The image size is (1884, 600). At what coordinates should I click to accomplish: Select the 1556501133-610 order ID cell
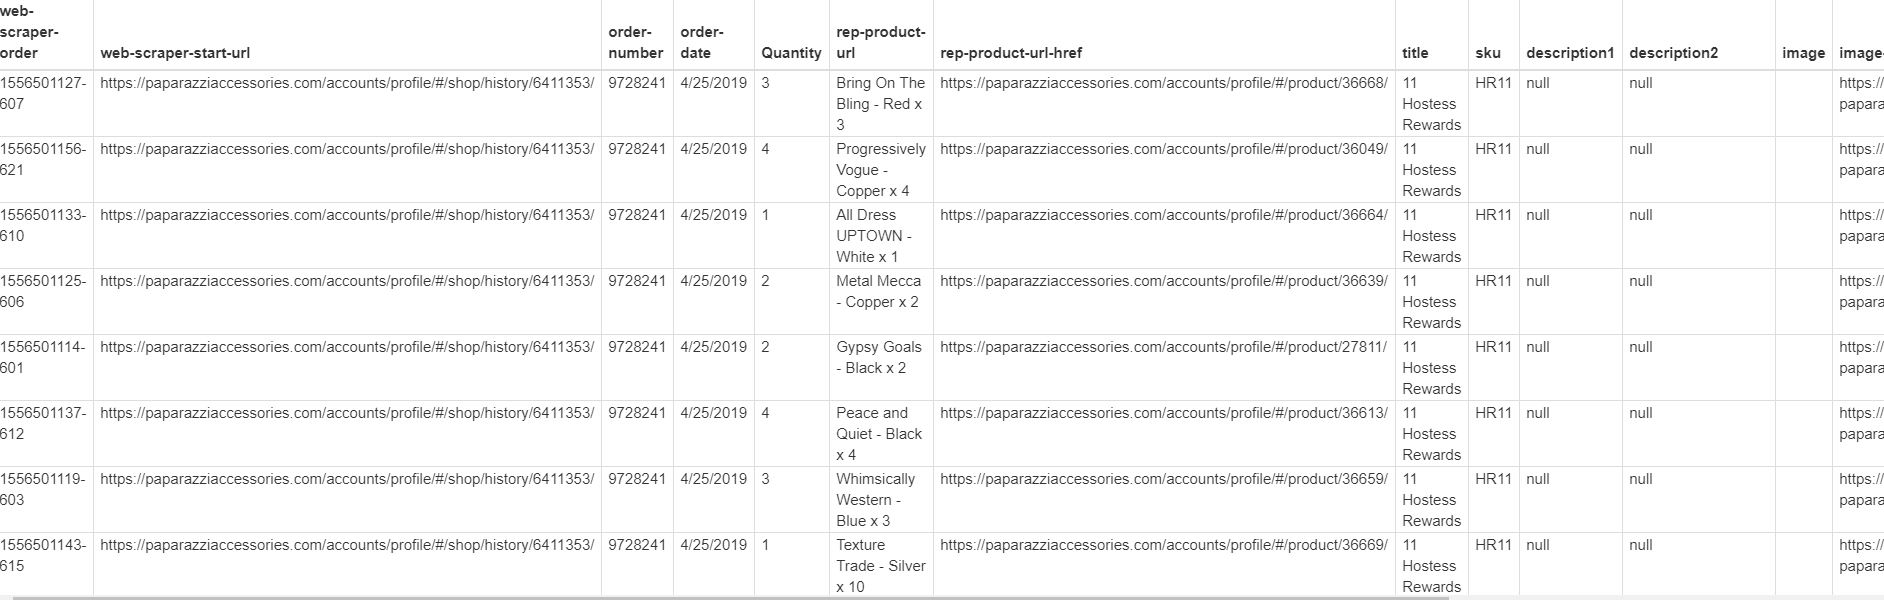click(43, 225)
